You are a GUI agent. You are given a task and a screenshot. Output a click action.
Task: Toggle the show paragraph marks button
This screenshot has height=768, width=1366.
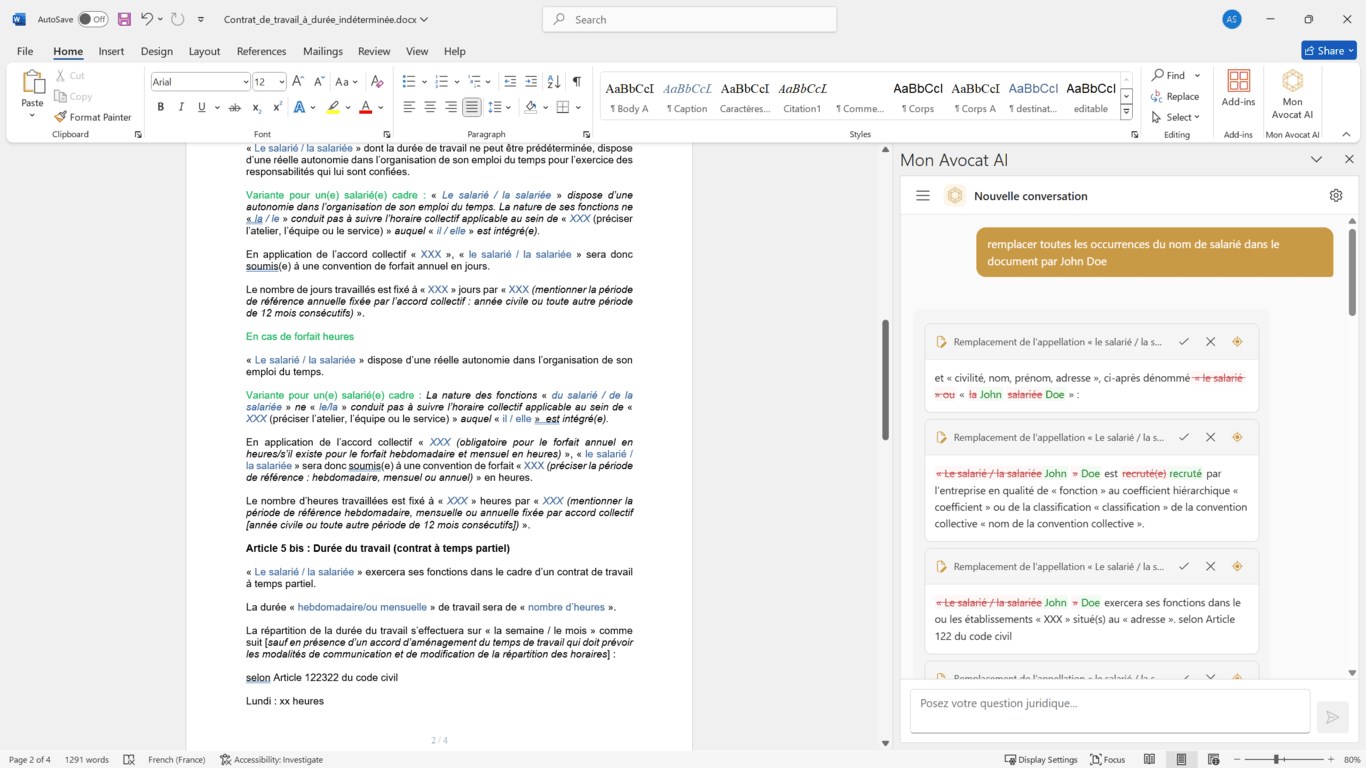(576, 82)
